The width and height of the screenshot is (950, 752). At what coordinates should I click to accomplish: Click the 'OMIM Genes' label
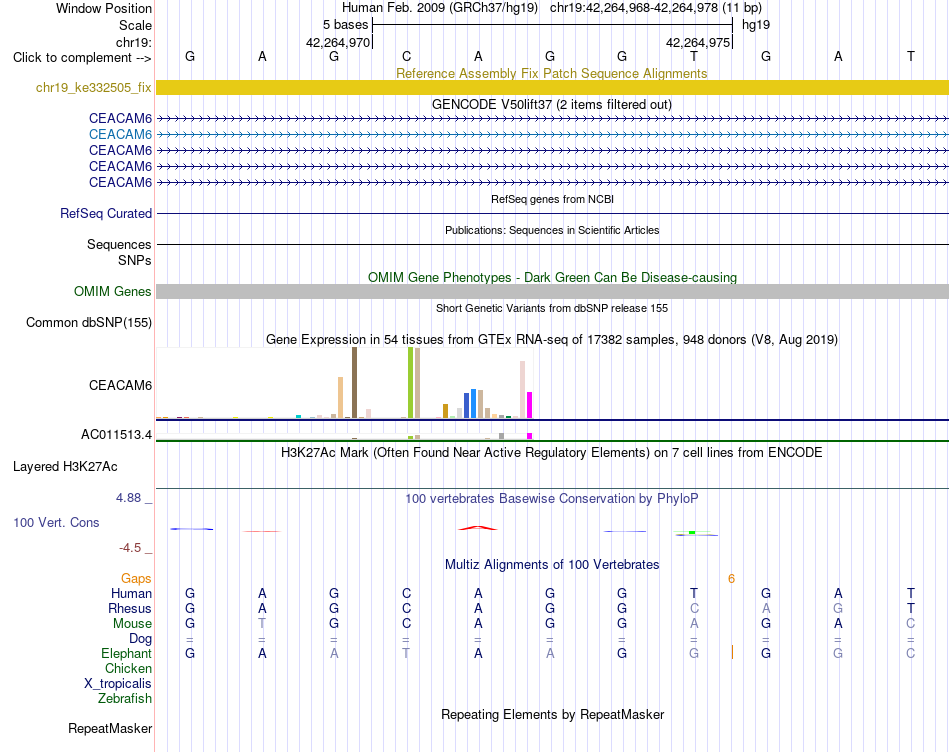pos(112,291)
